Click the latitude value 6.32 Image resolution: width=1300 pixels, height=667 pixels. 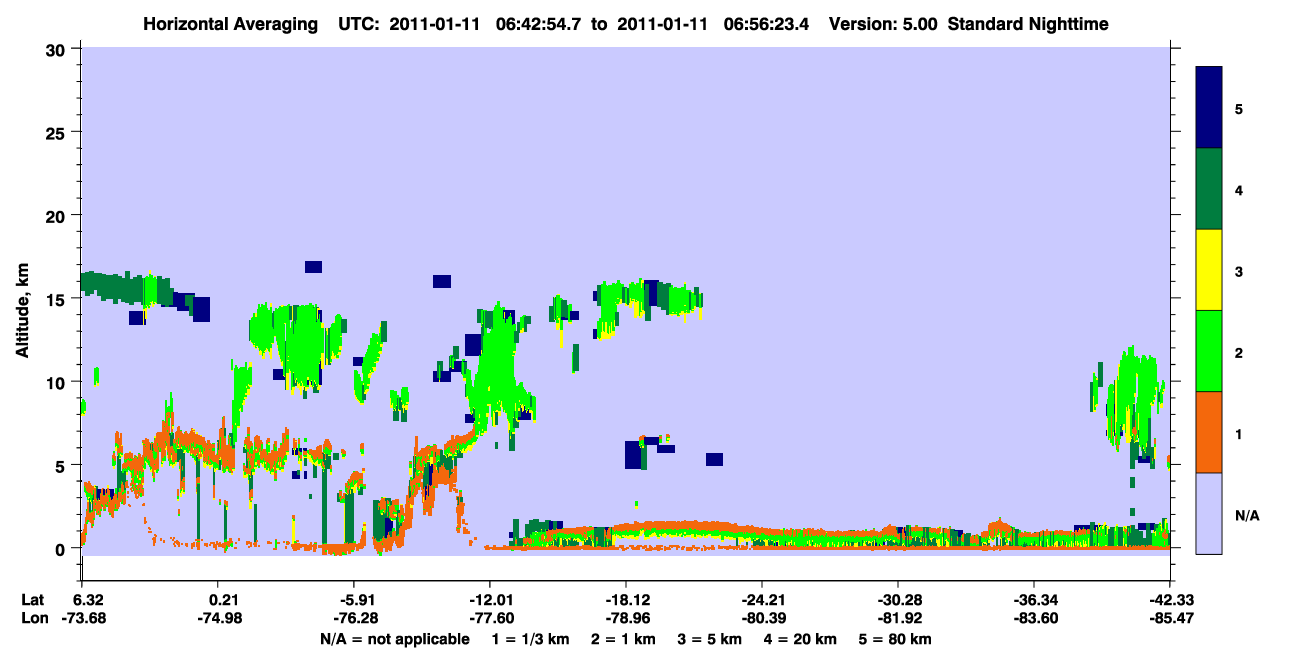click(90, 600)
